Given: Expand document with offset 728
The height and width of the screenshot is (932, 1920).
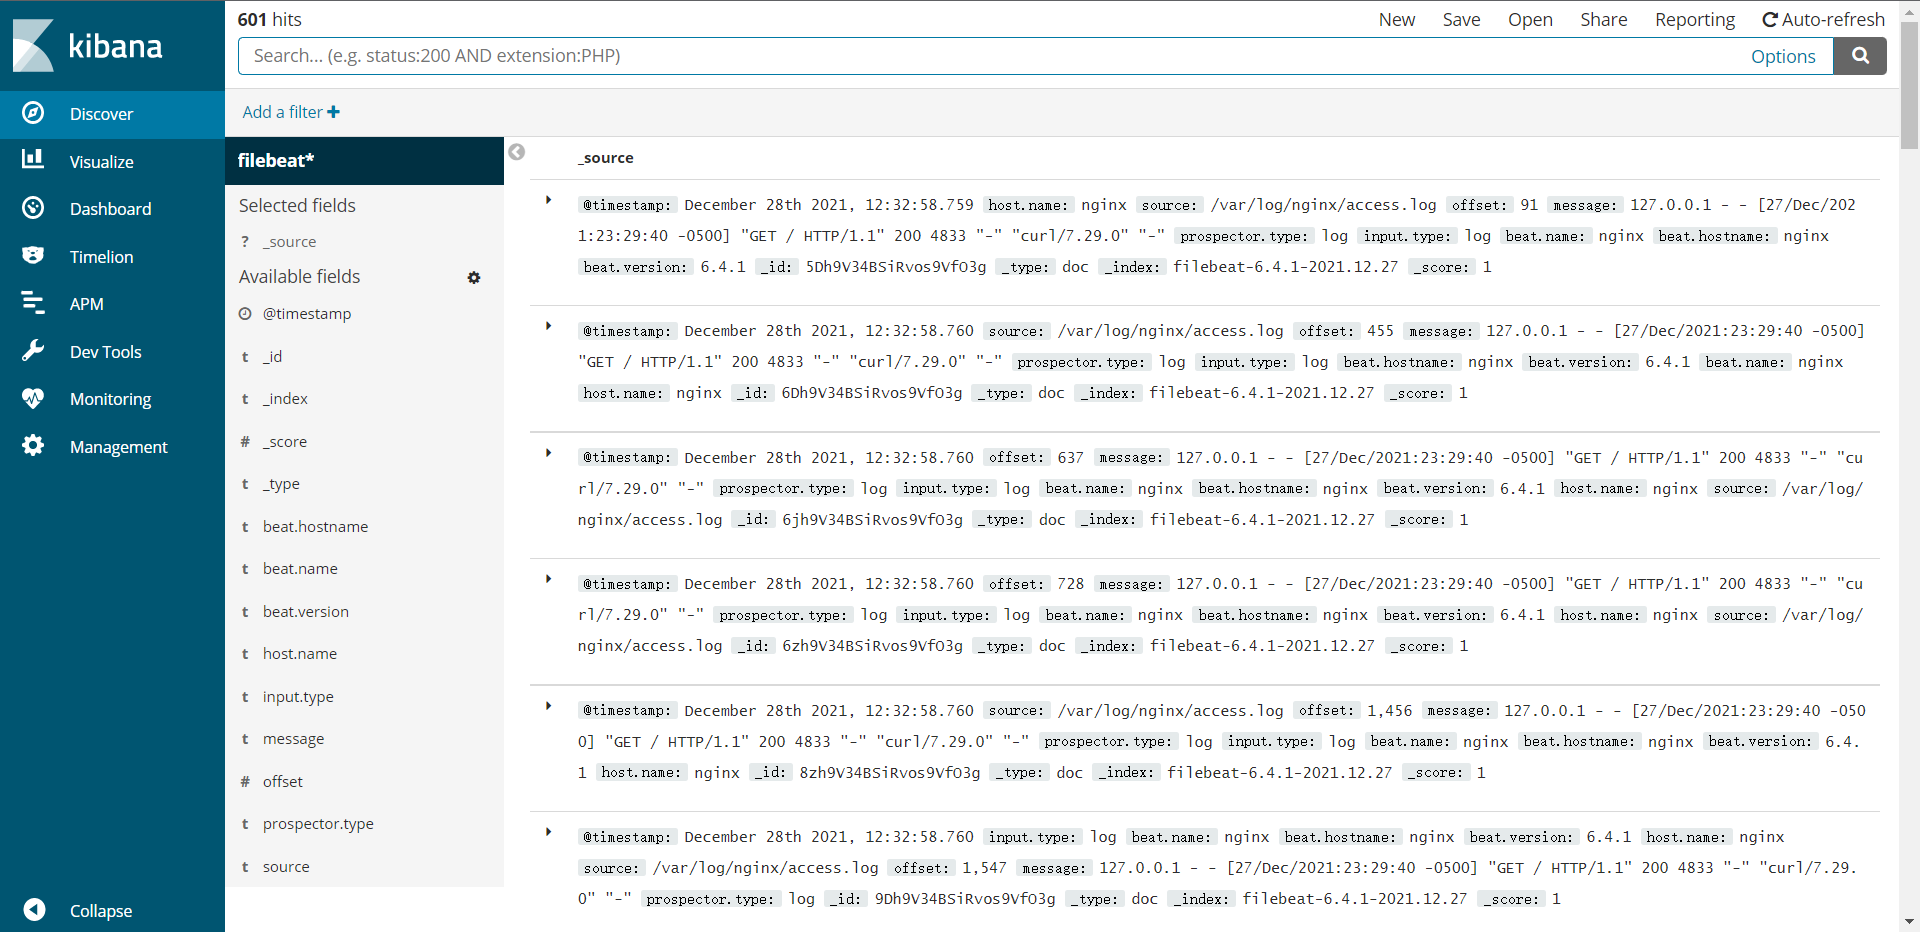Looking at the screenshot, I should pyautogui.click(x=548, y=579).
